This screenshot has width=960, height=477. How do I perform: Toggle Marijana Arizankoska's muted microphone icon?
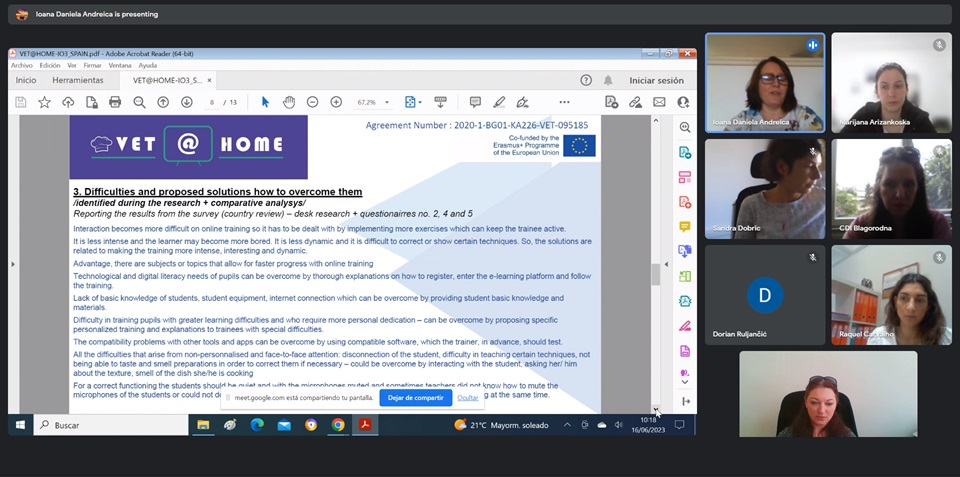point(939,45)
